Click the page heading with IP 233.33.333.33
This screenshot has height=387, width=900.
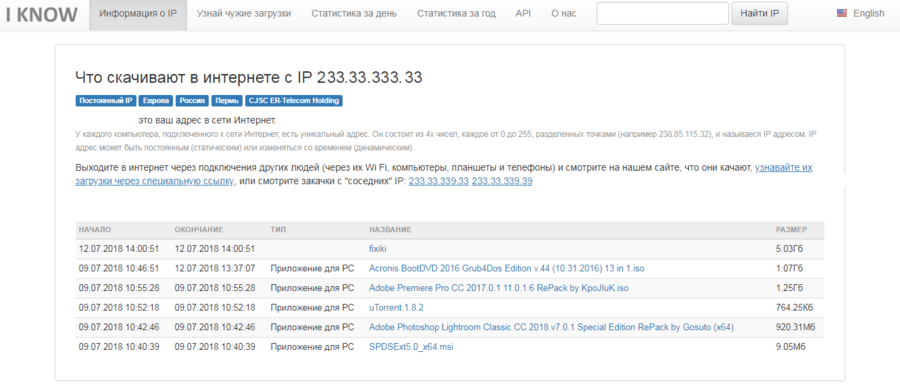tap(249, 78)
